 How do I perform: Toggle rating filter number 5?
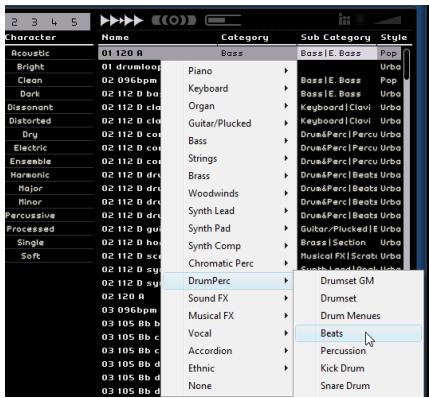(74, 22)
